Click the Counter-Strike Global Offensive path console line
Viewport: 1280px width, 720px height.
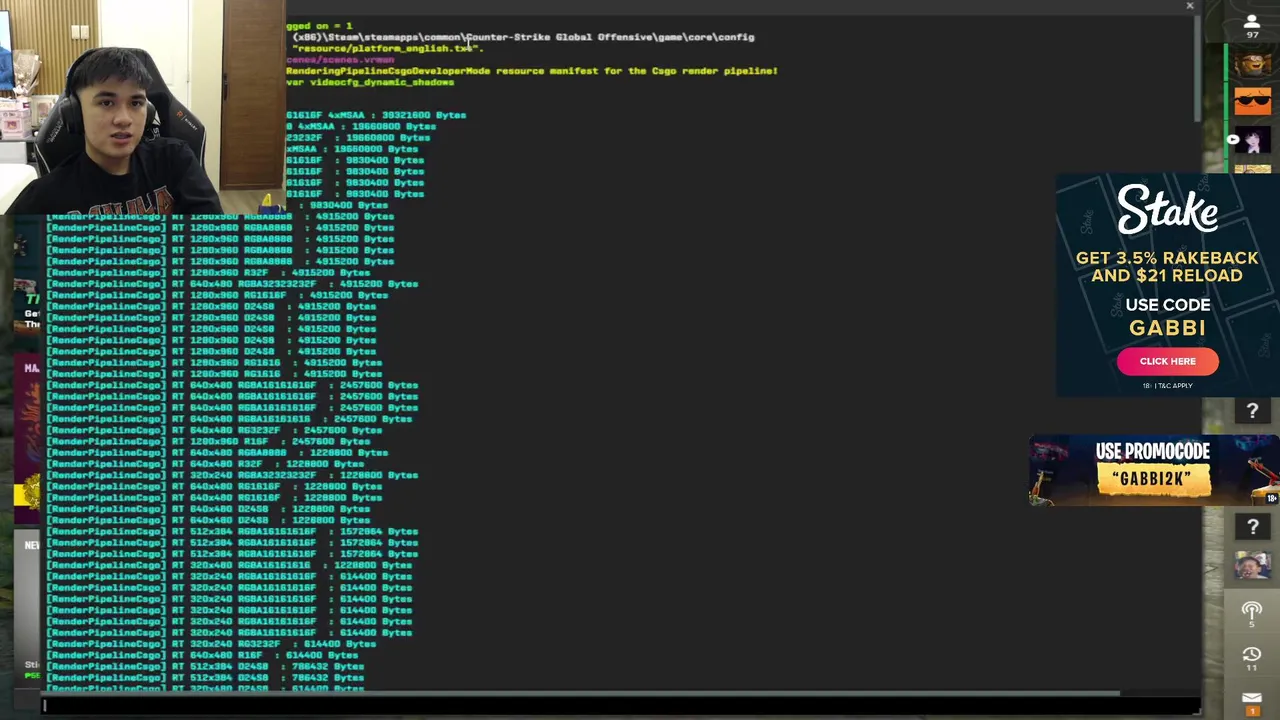(x=524, y=37)
